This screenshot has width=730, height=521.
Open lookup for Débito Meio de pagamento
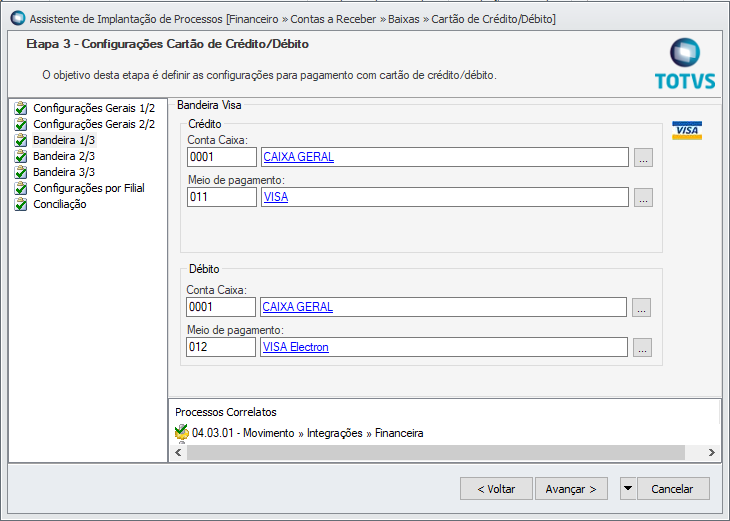click(x=643, y=348)
